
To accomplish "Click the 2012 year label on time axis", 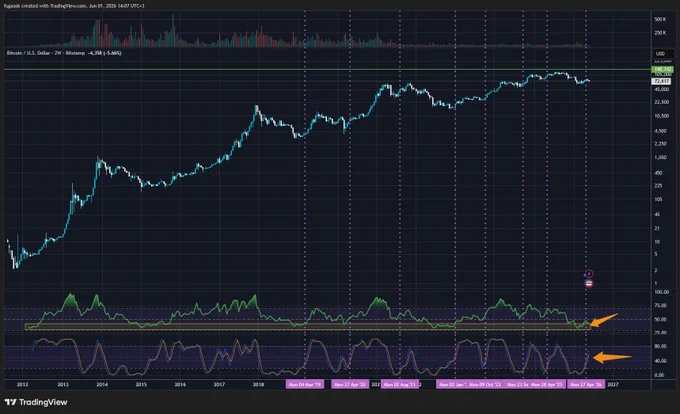I will pos(23,385).
